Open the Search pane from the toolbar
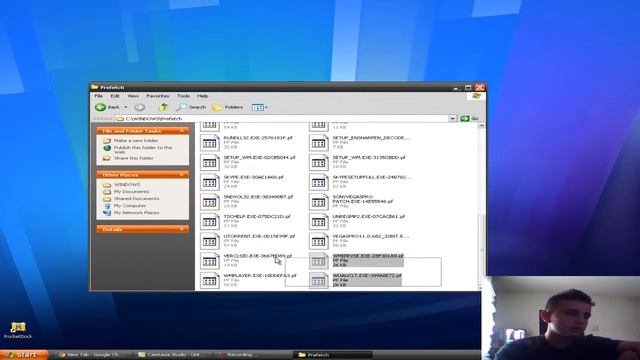 pos(191,107)
